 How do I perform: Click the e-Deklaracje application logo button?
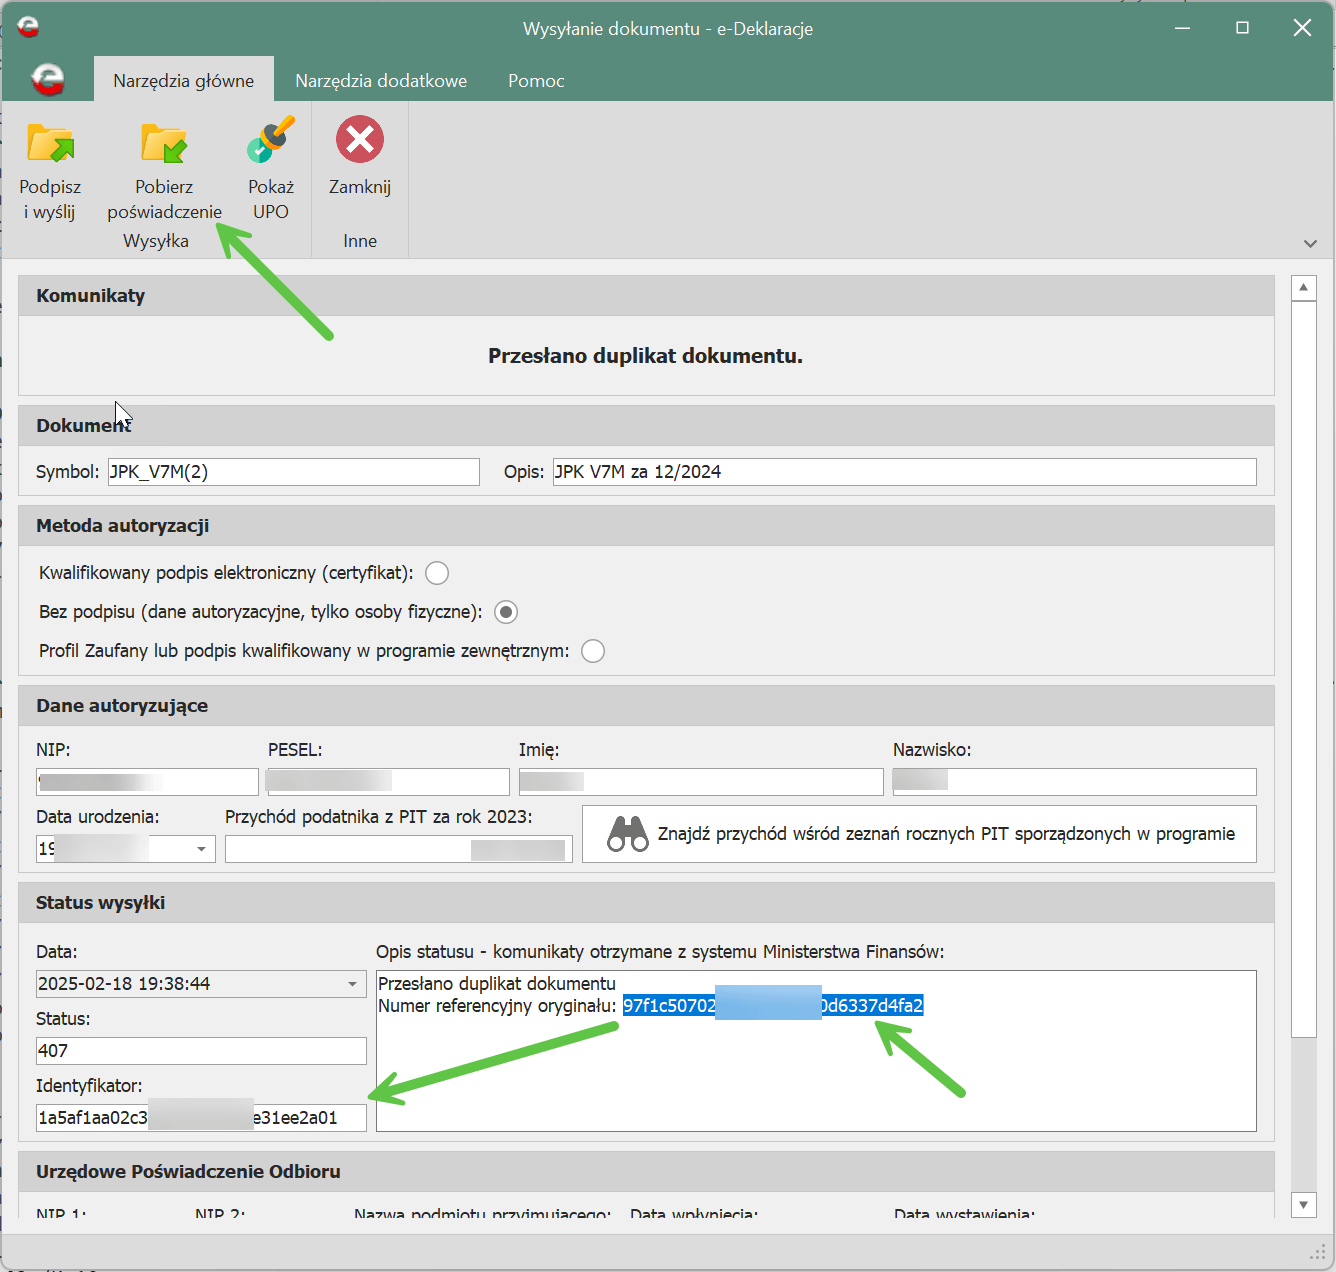[47, 79]
